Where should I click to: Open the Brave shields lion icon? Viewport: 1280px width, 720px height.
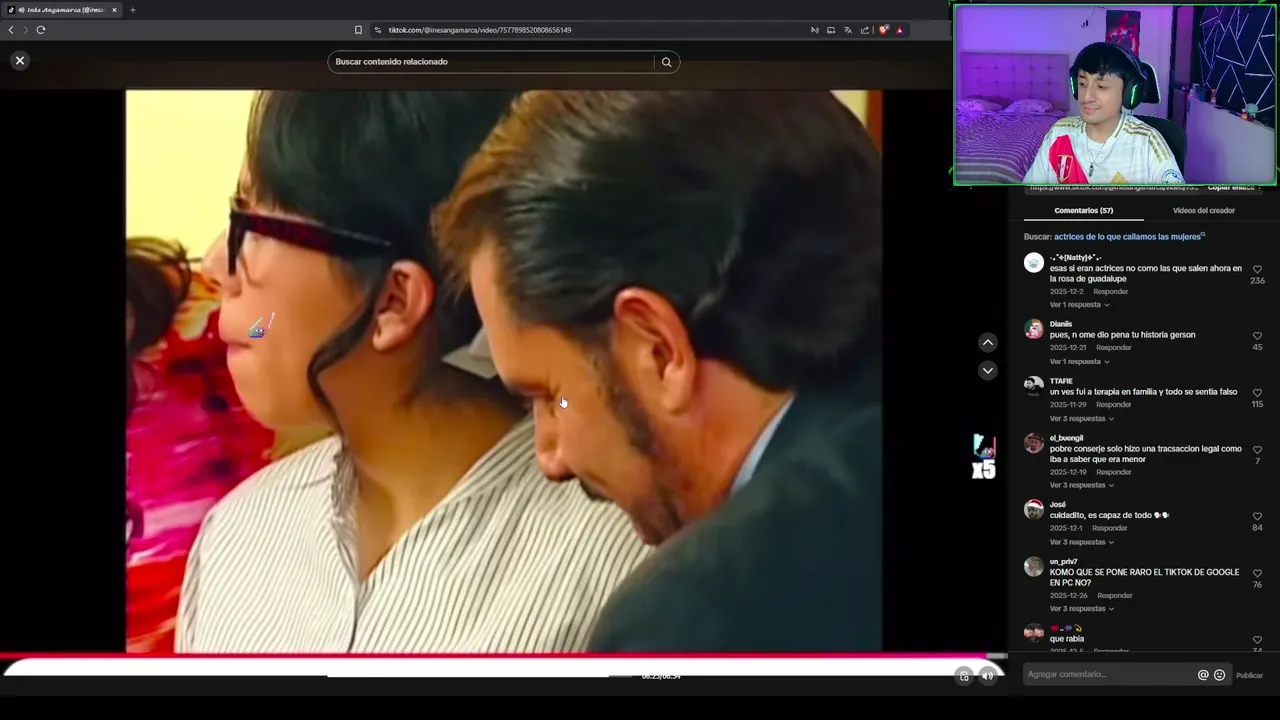883,30
